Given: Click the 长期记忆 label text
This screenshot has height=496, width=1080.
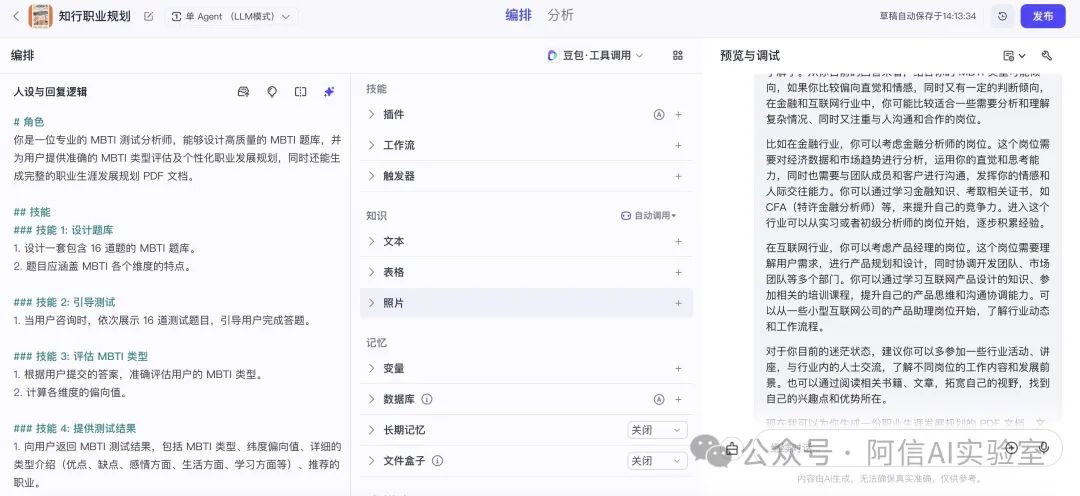Looking at the screenshot, I should click(404, 430).
